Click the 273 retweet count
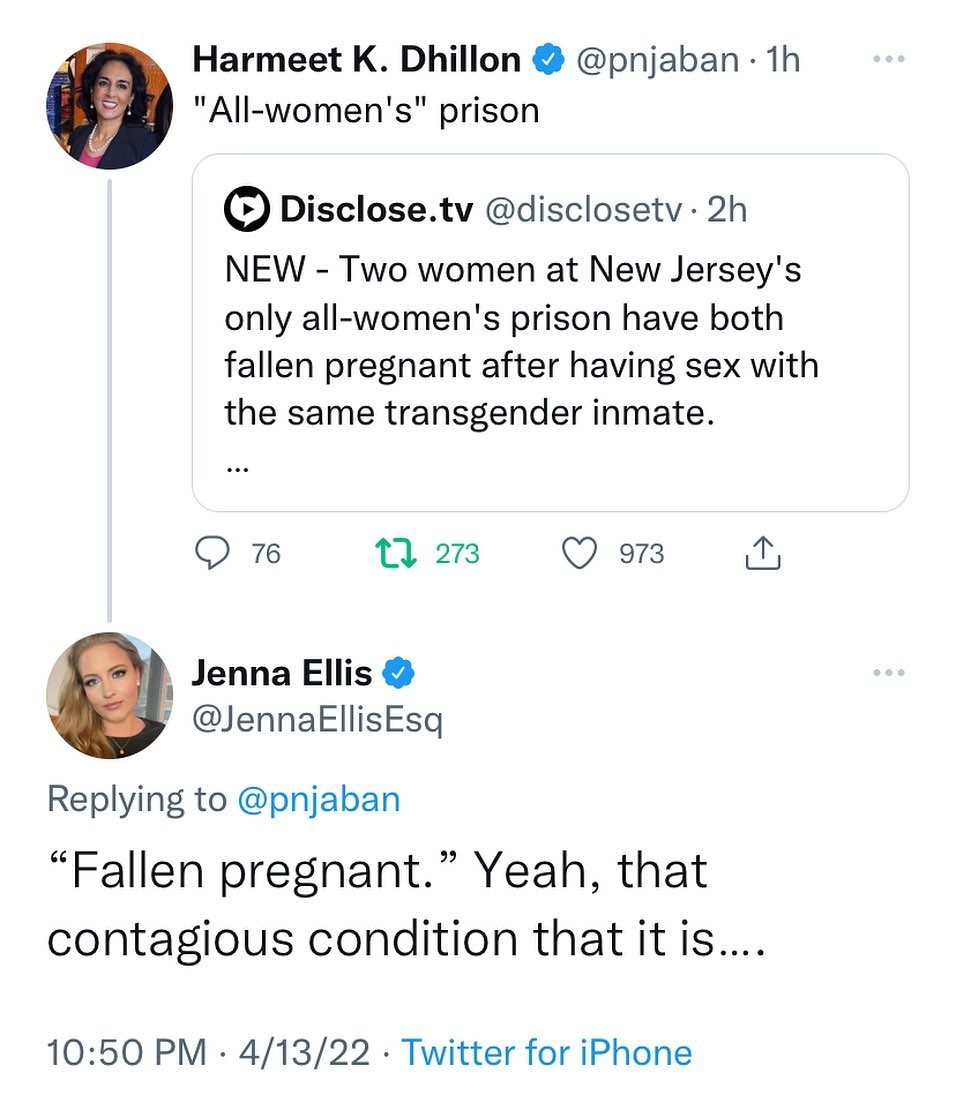The height and width of the screenshot is (1103, 956). coord(457,554)
